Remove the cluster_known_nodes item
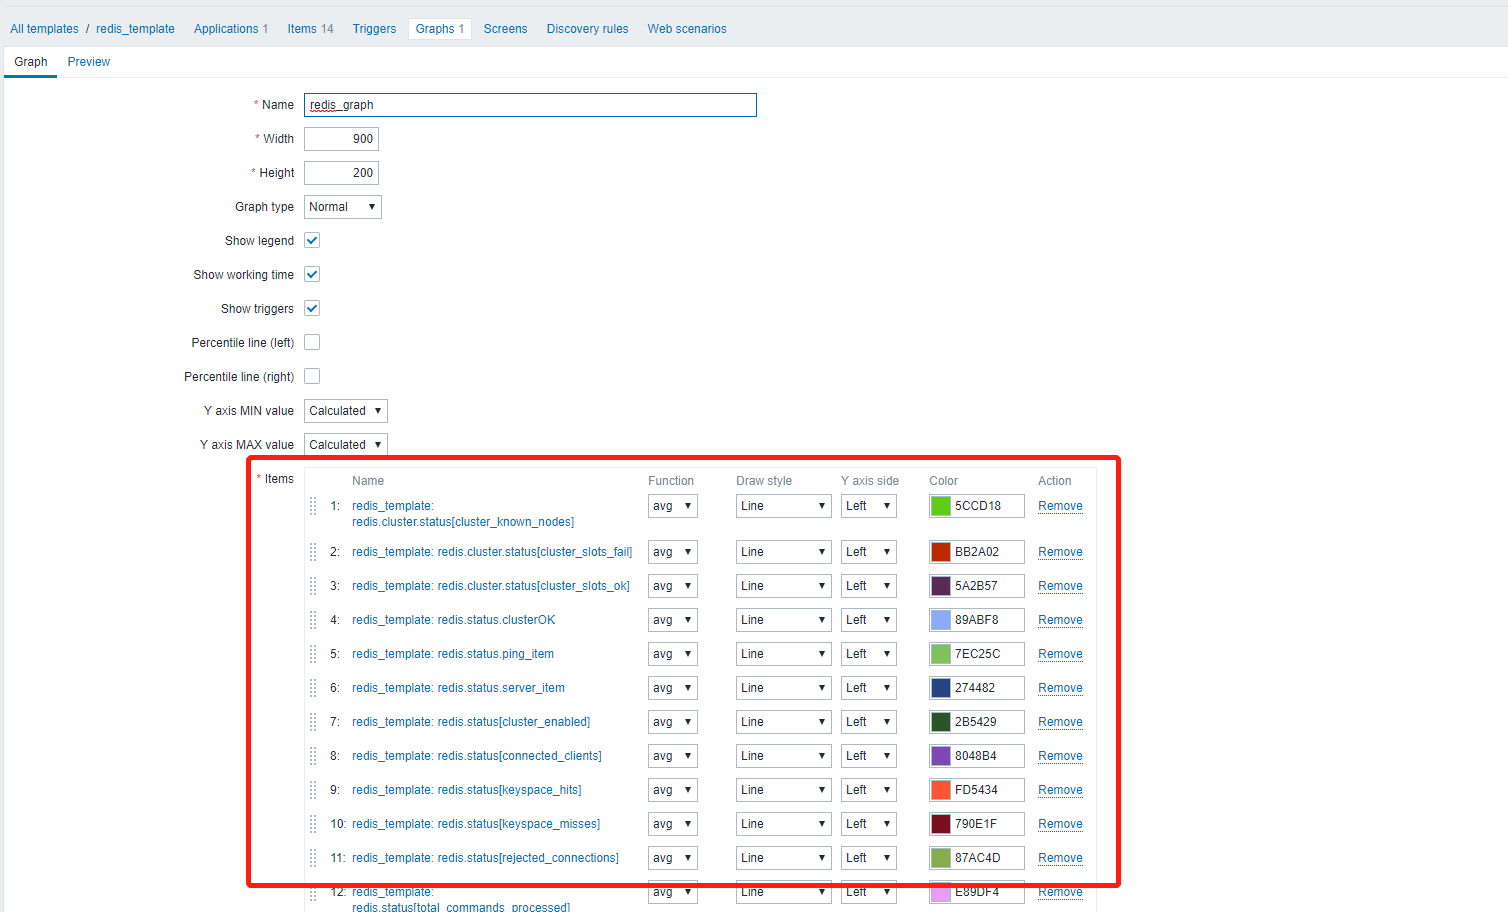Screen dimensions: 1508x912 tap(1060, 506)
